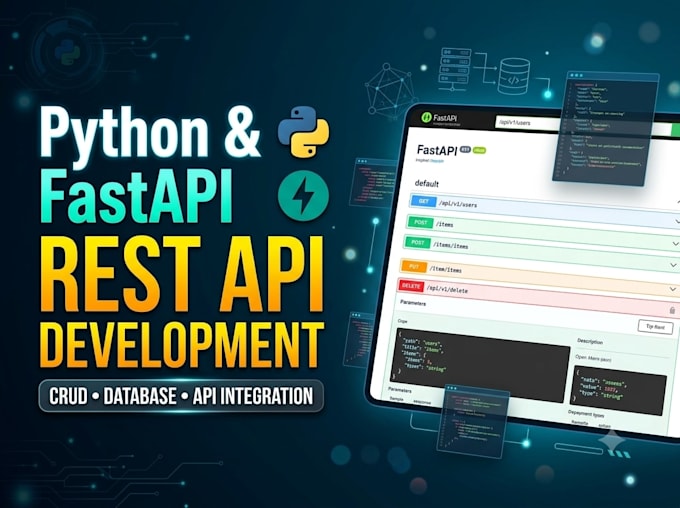Click the REST API headline text
The image size is (680, 508).
(182, 275)
